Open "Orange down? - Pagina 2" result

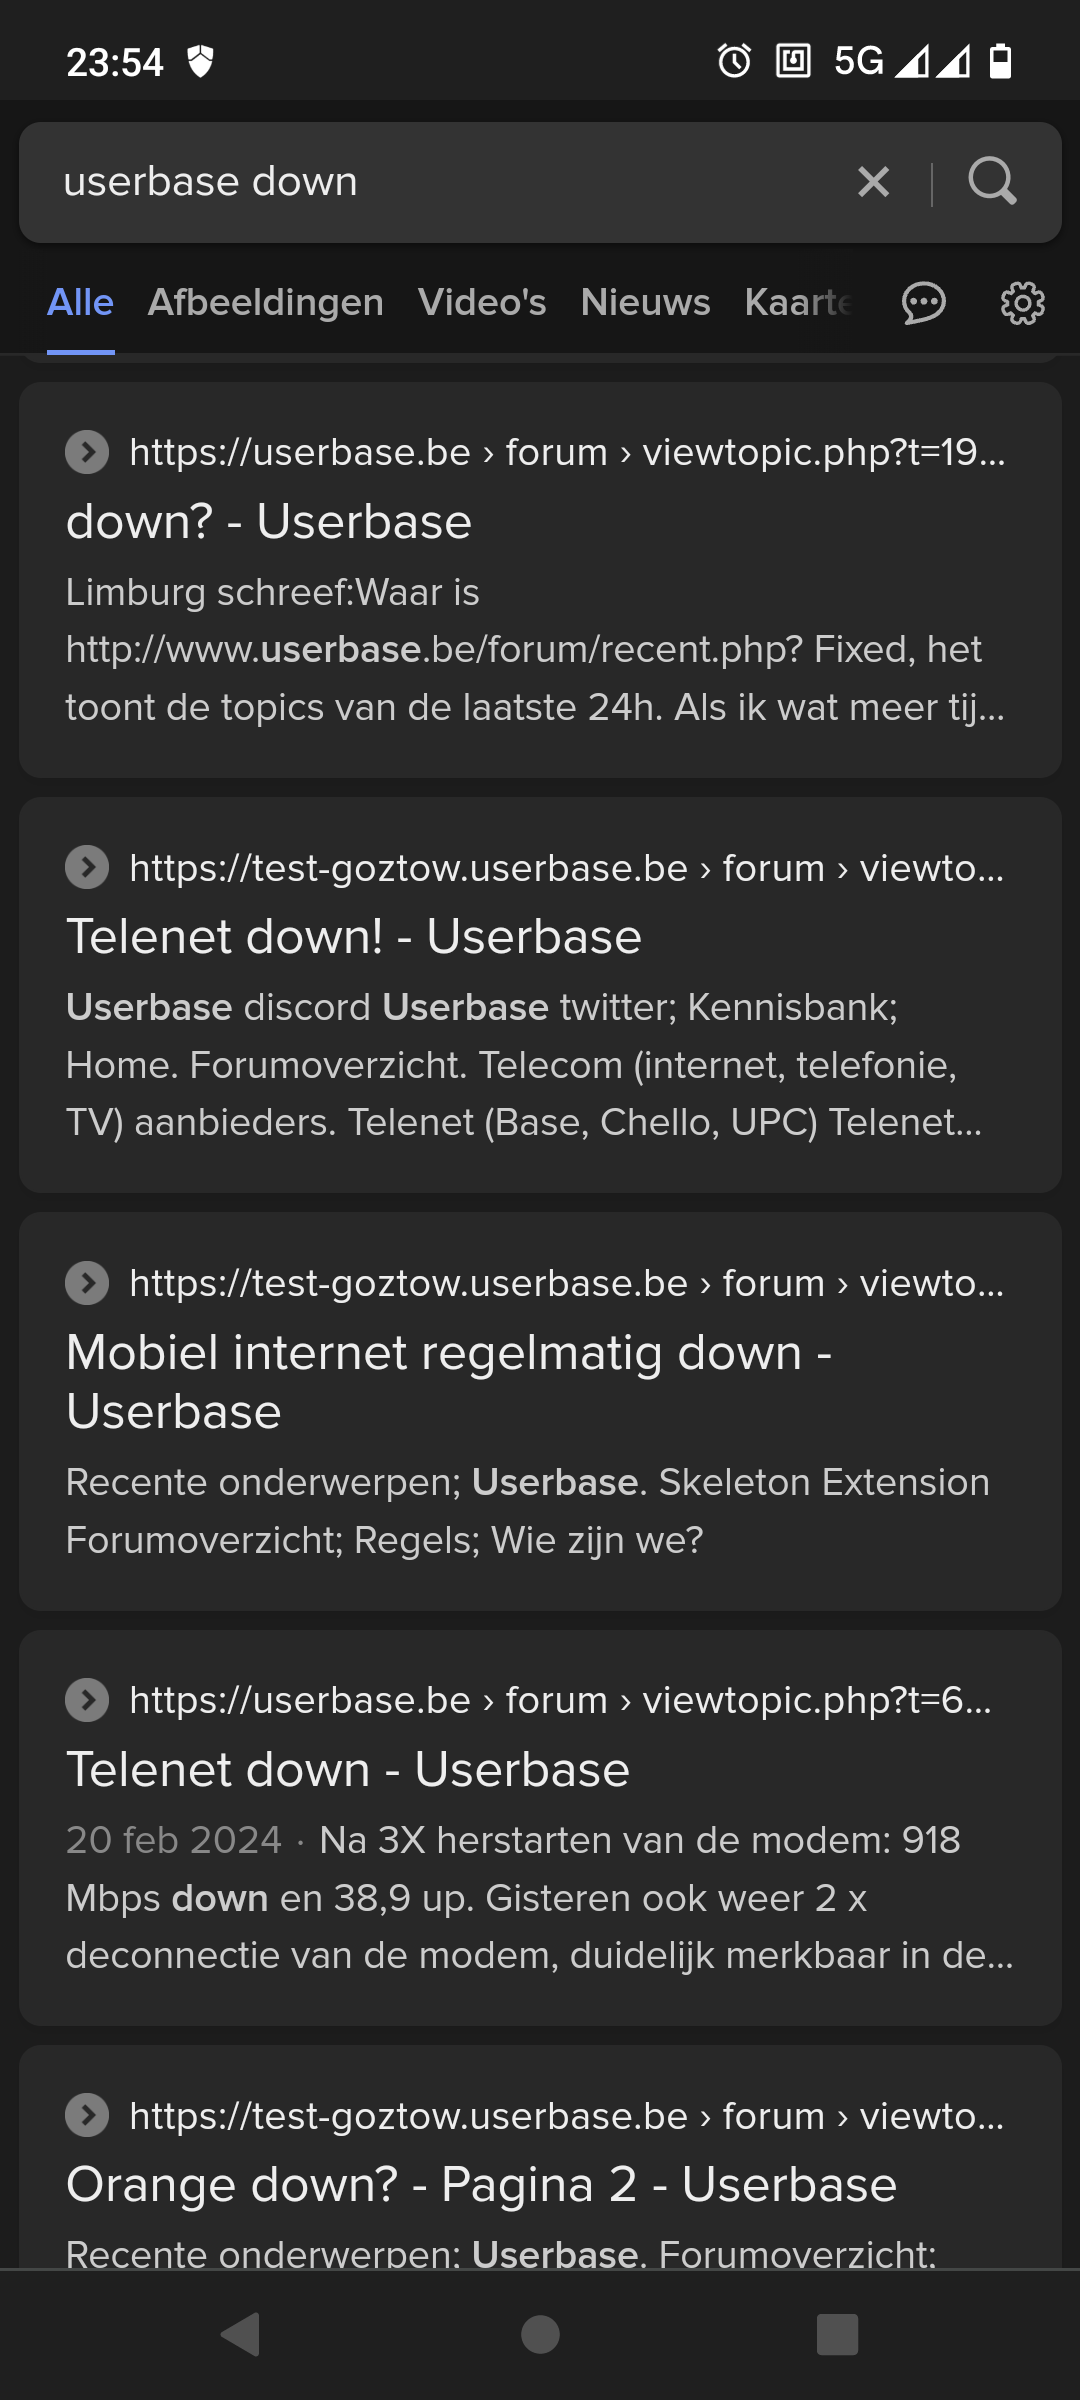481,2184
